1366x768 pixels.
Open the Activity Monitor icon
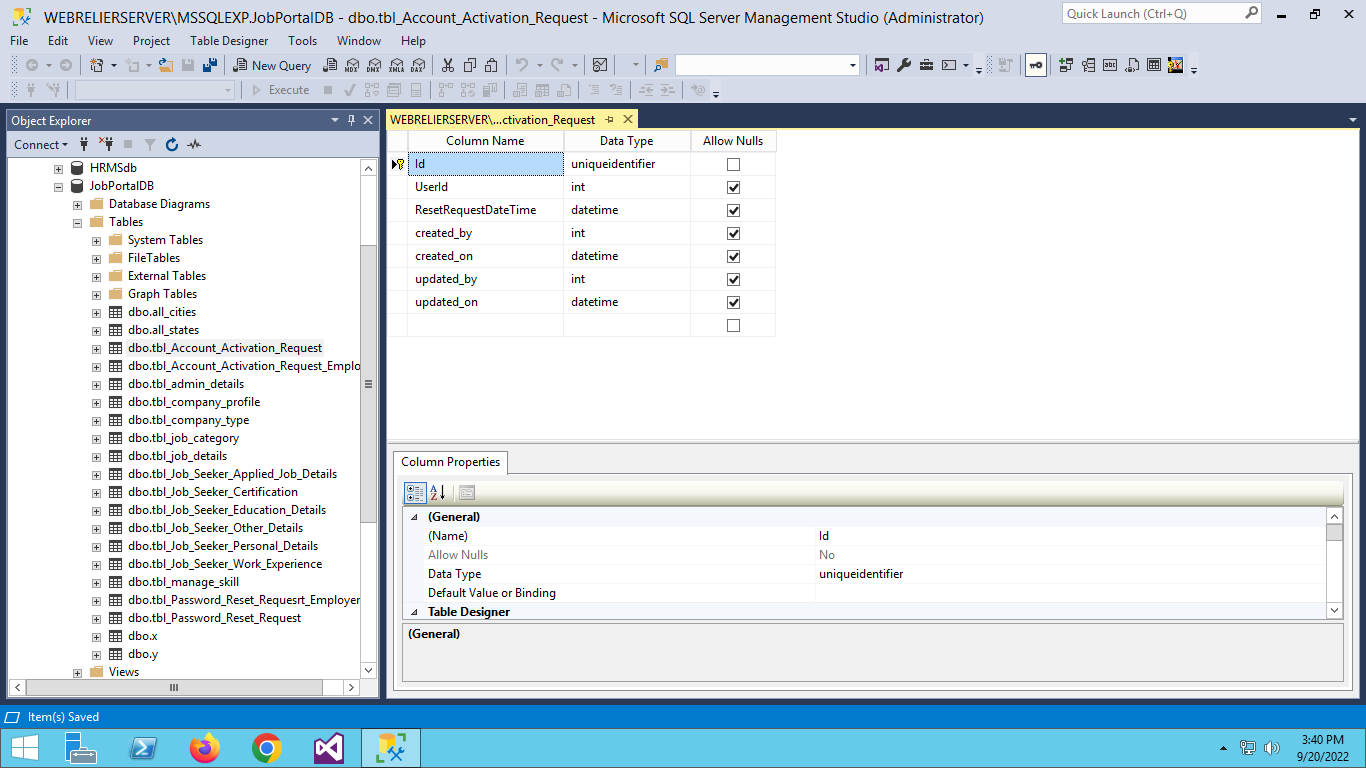click(x=600, y=65)
